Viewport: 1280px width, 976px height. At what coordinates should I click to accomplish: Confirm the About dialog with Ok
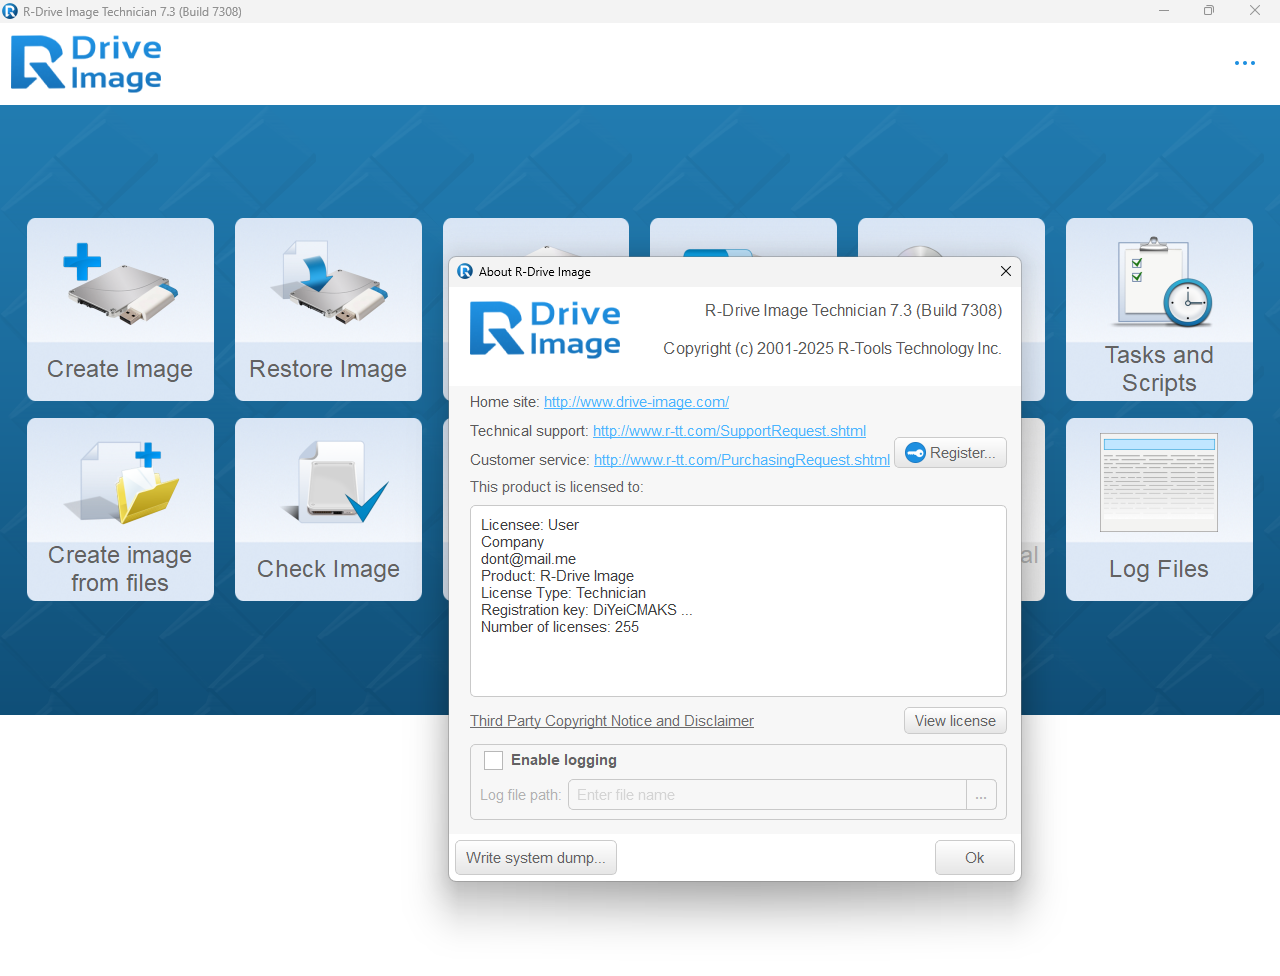(975, 858)
